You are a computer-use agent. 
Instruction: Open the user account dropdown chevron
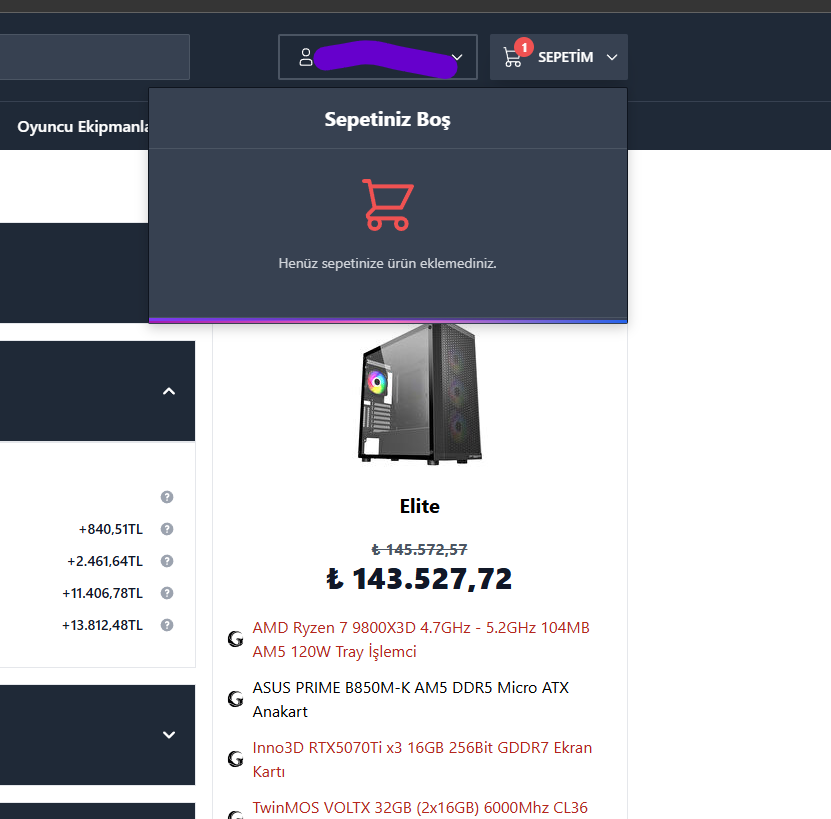click(457, 57)
